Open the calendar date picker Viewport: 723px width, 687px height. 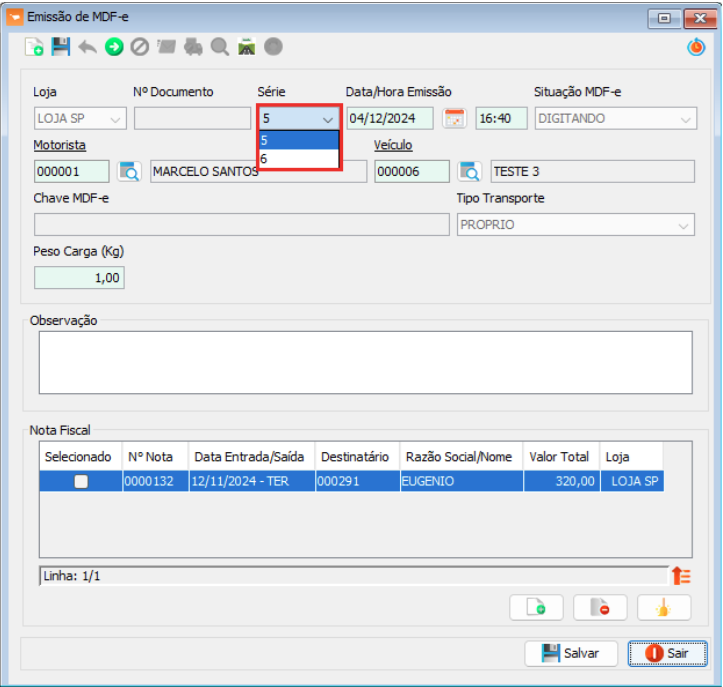[455, 118]
